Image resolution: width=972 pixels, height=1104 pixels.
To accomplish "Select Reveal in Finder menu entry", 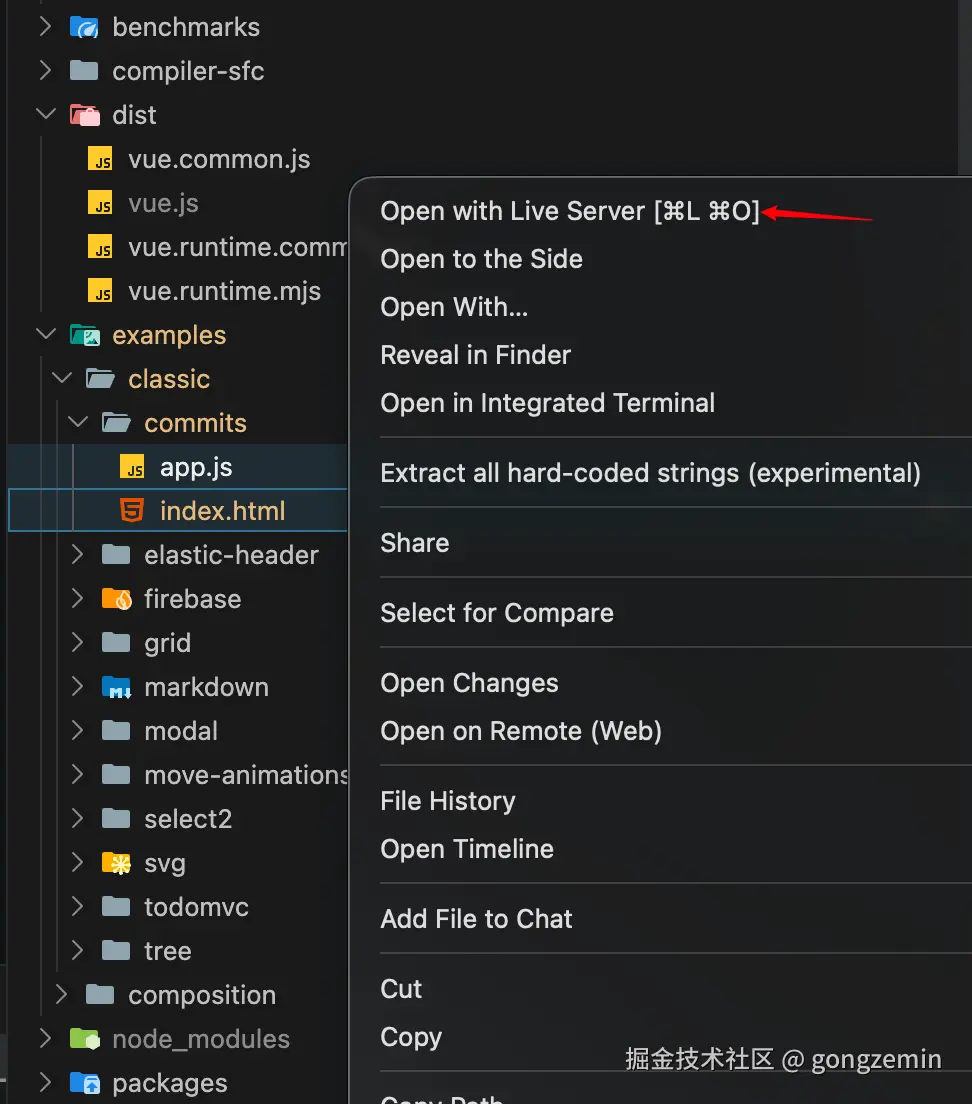I will pos(475,355).
